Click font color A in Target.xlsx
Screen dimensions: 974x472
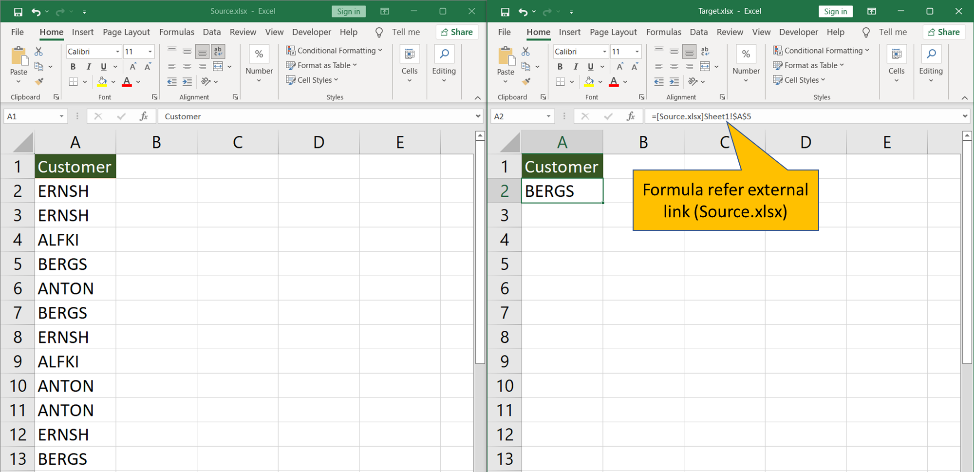point(614,81)
